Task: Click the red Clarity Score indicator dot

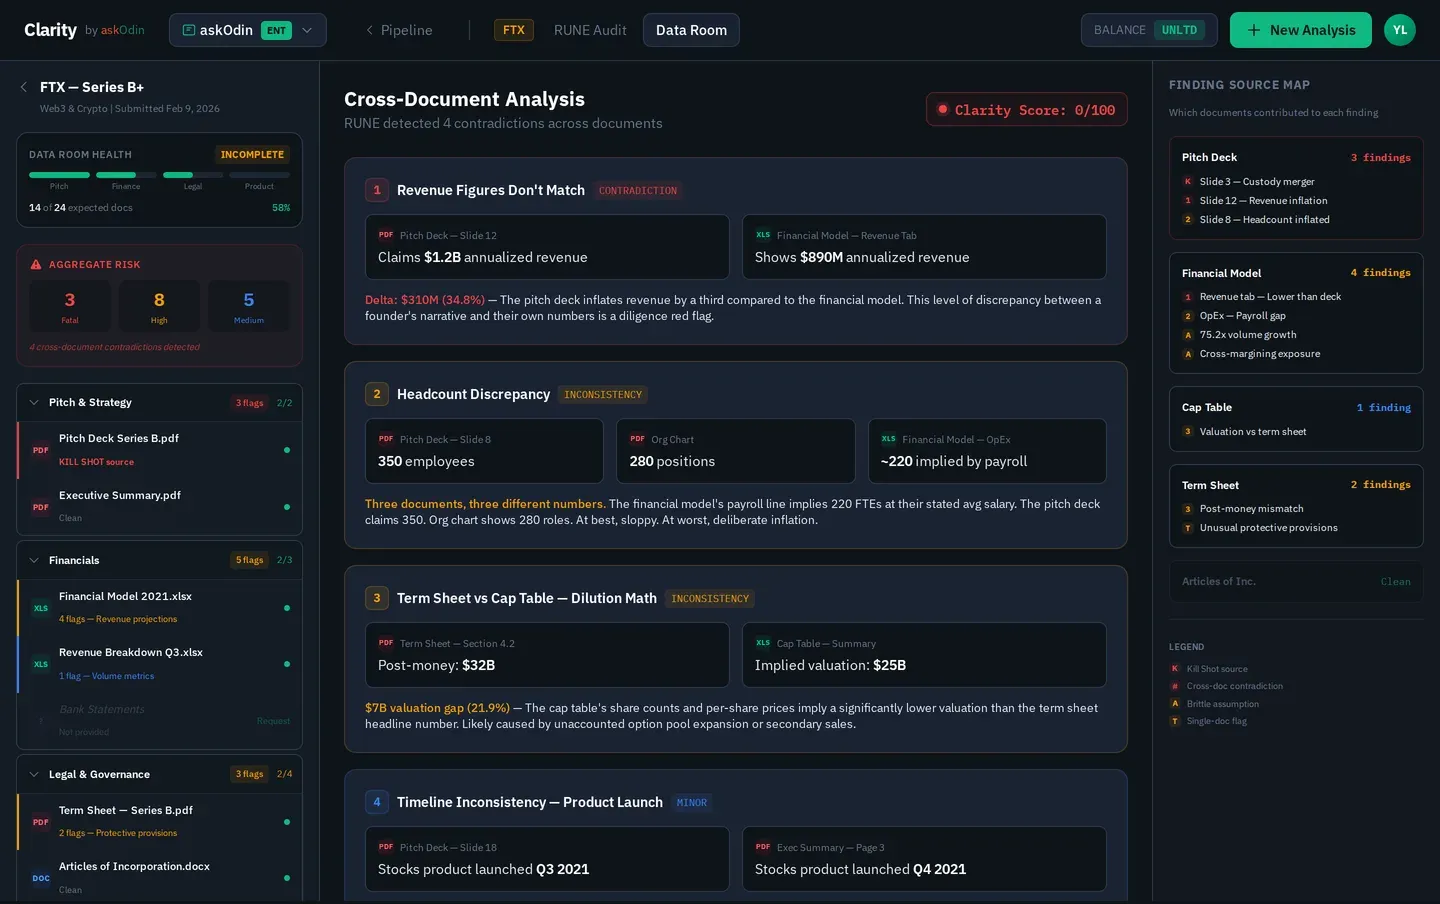Action: 942,109
